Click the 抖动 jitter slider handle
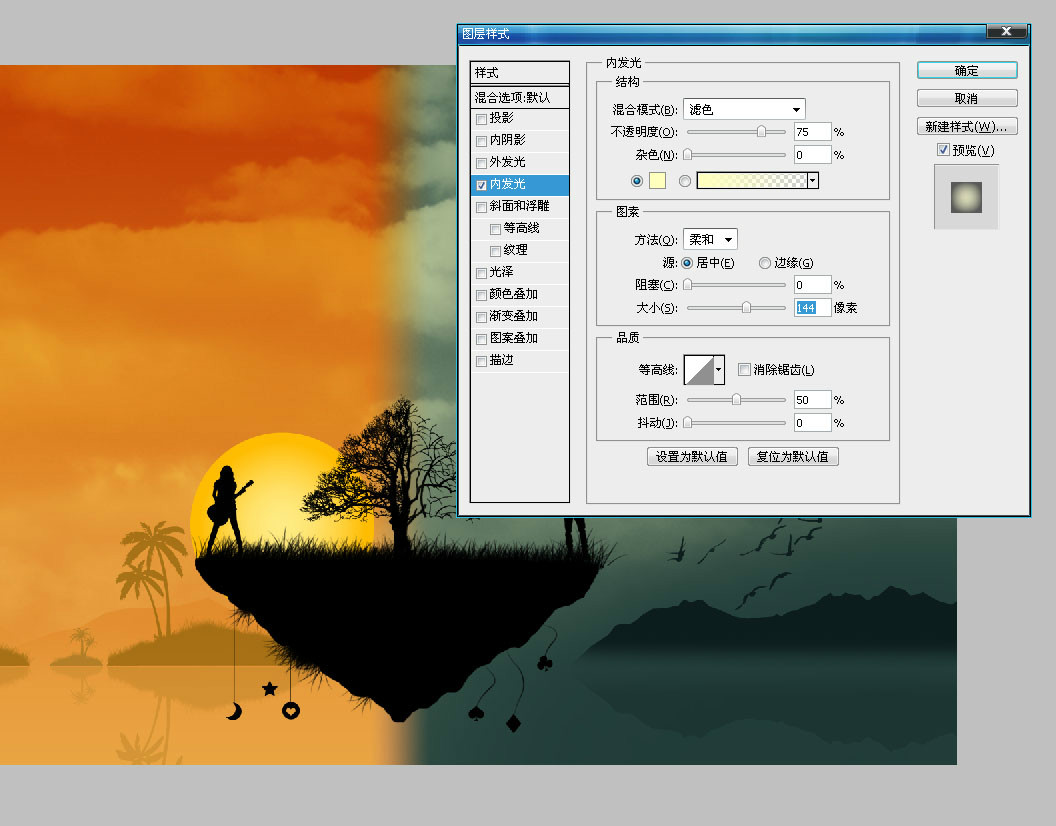 tap(688, 422)
